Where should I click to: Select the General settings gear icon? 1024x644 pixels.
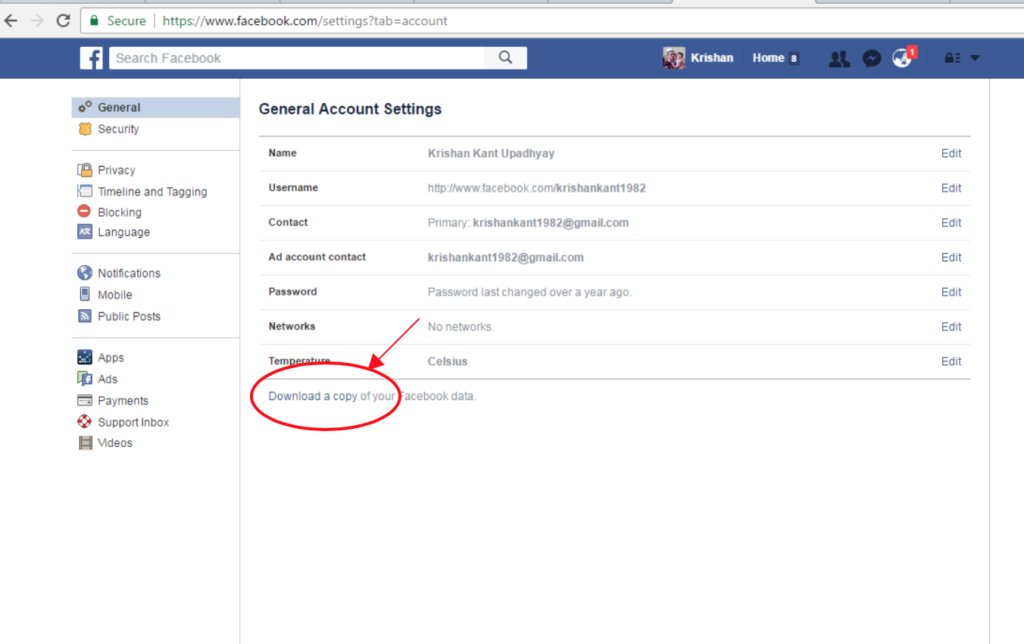pyautogui.click(x=85, y=107)
